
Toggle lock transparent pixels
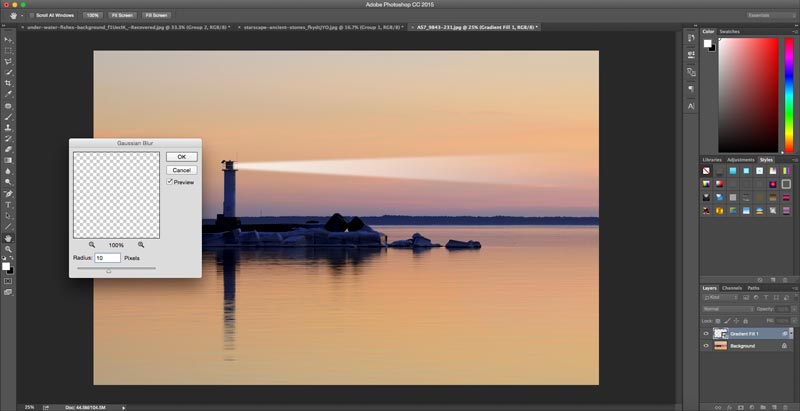(718, 321)
